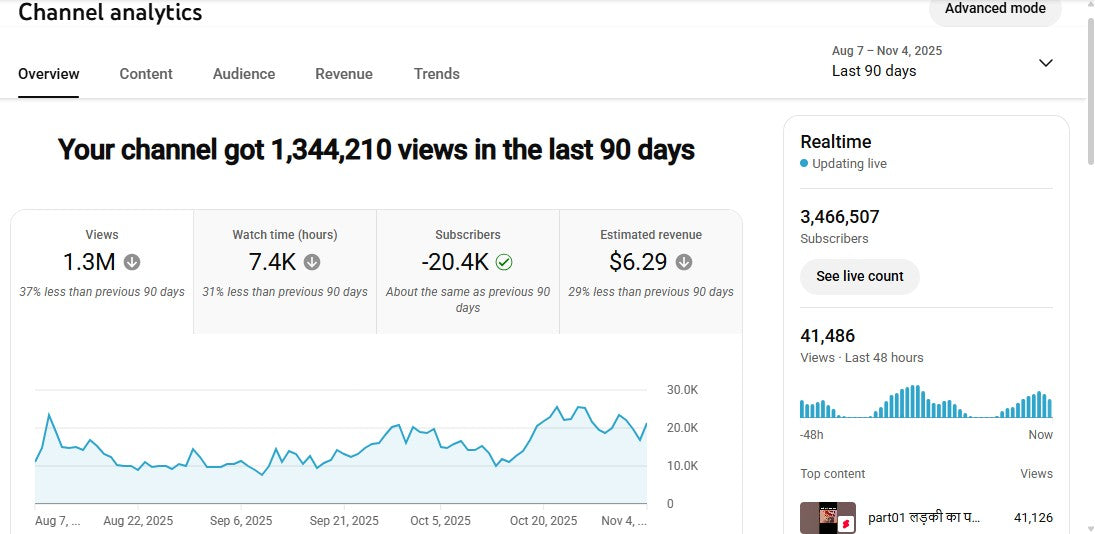Expand the Last 90 days date dropdown
This screenshot has width=1095, height=534.
(x=1045, y=63)
